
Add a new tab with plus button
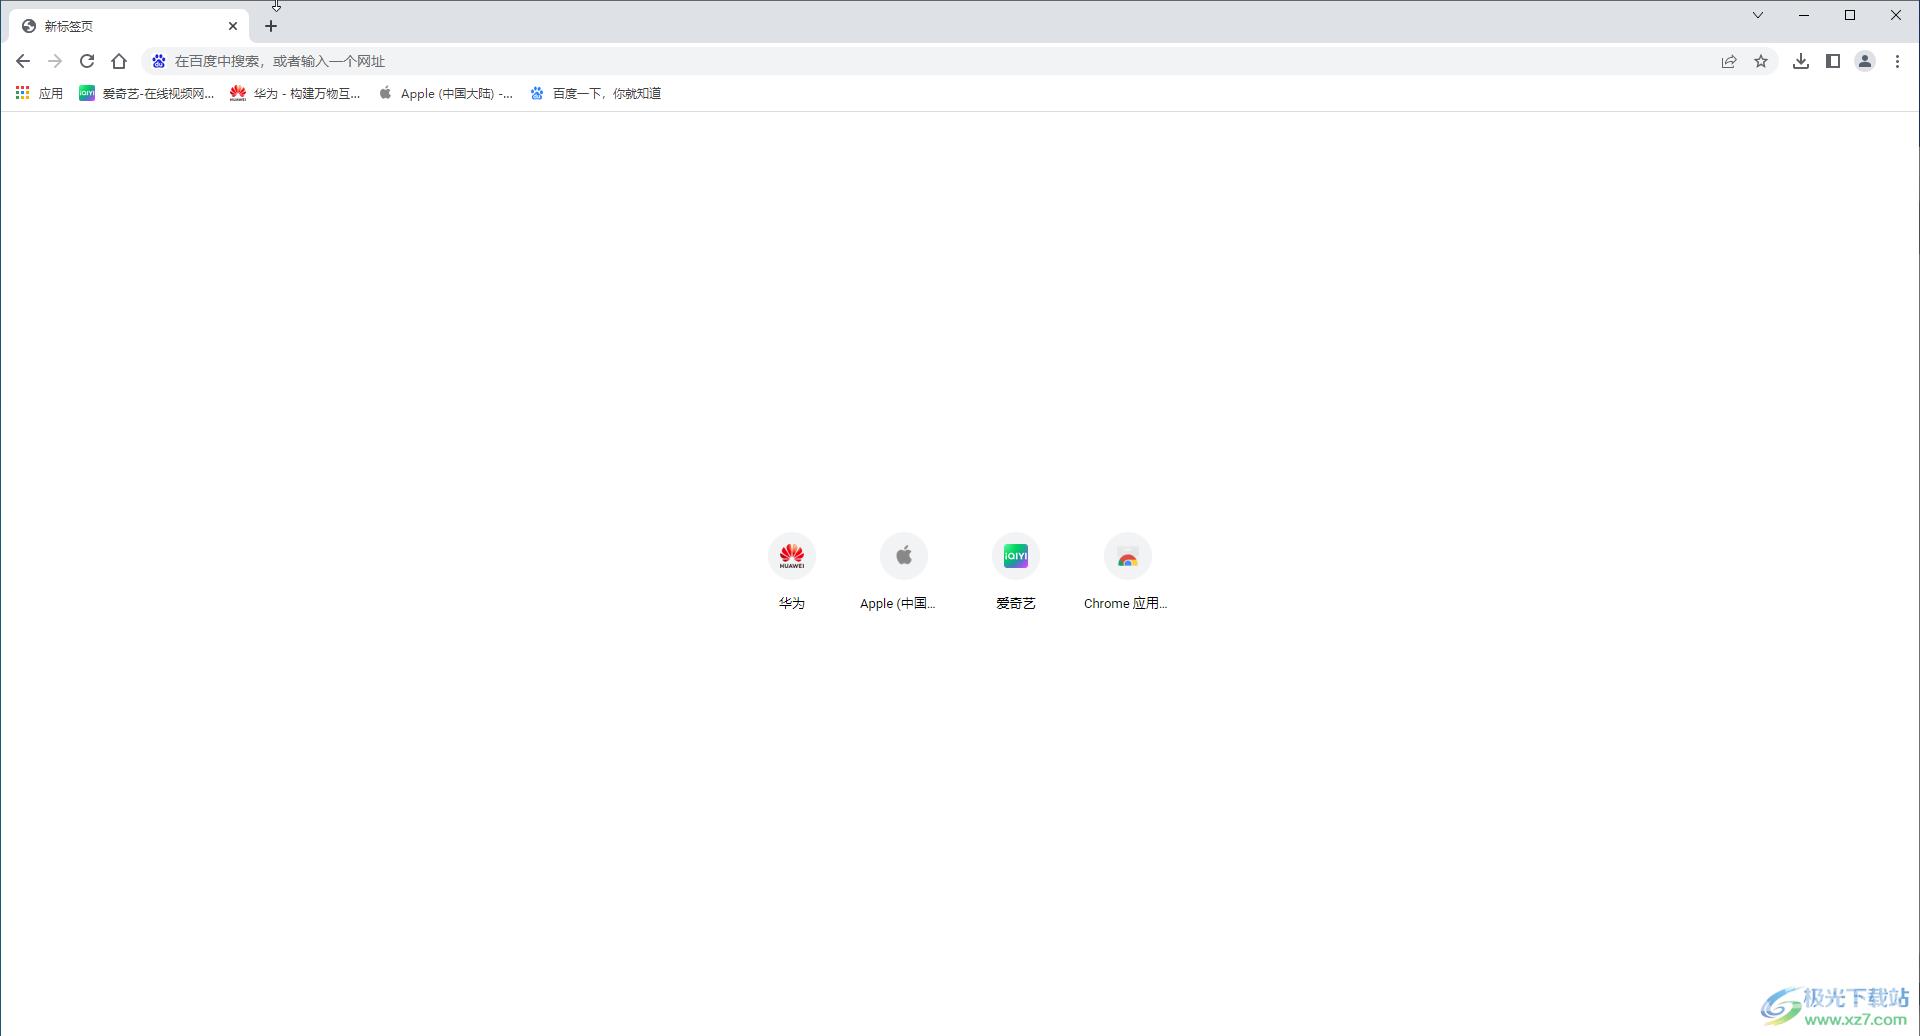(x=271, y=26)
